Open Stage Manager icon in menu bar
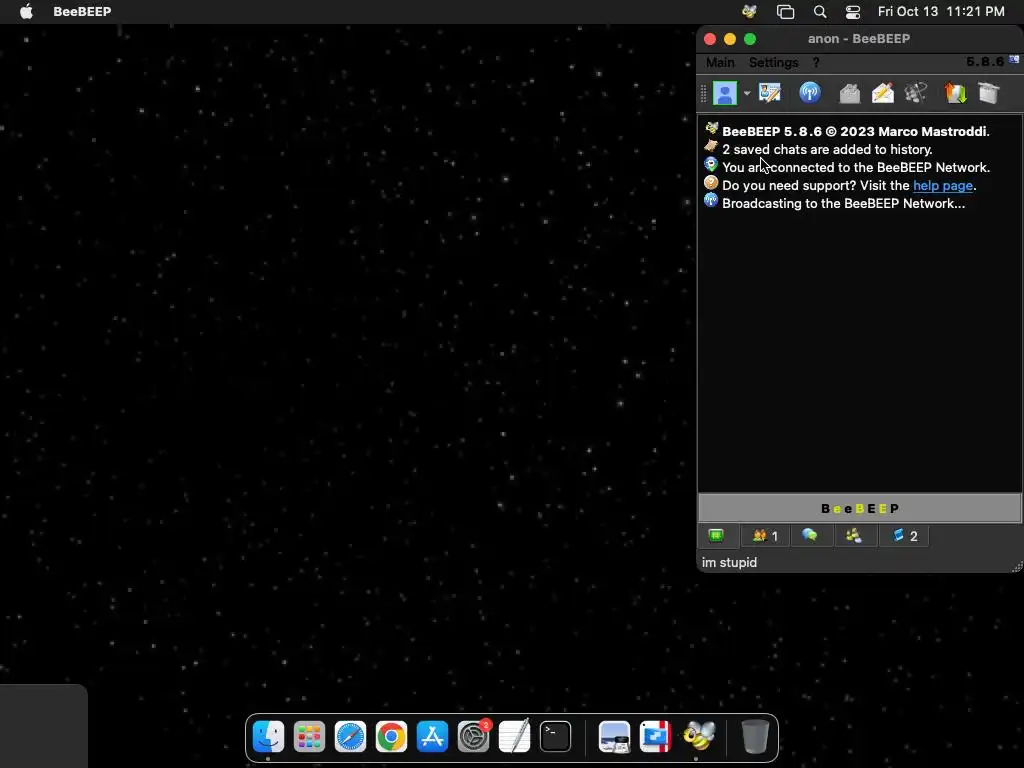 tap(785, 12)
